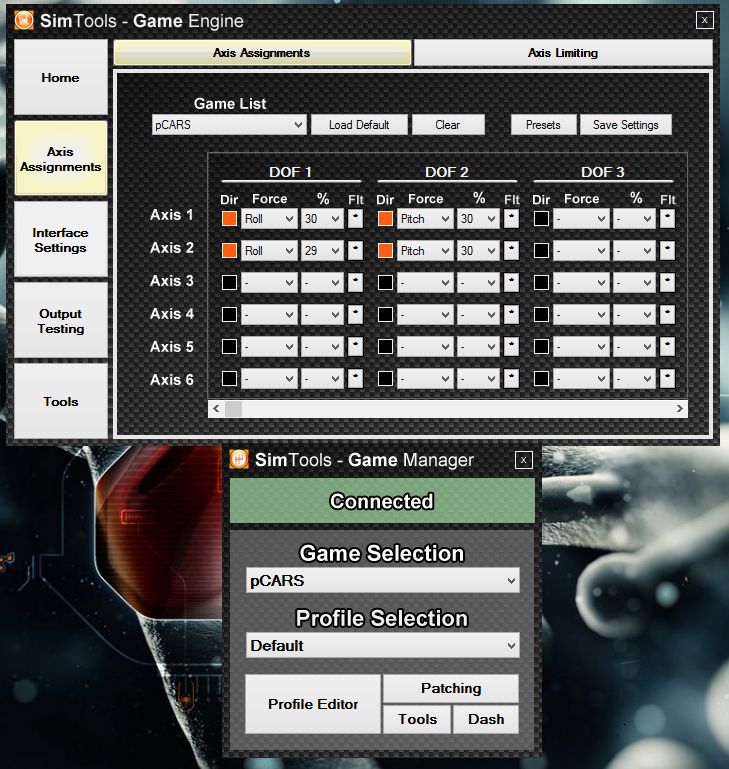Image resolution: width=729 pixels, height=769 pixels.
Task: Open Axis 4 DOF 1 filter button
Action: pyautogui.click(x=355, y=314)
